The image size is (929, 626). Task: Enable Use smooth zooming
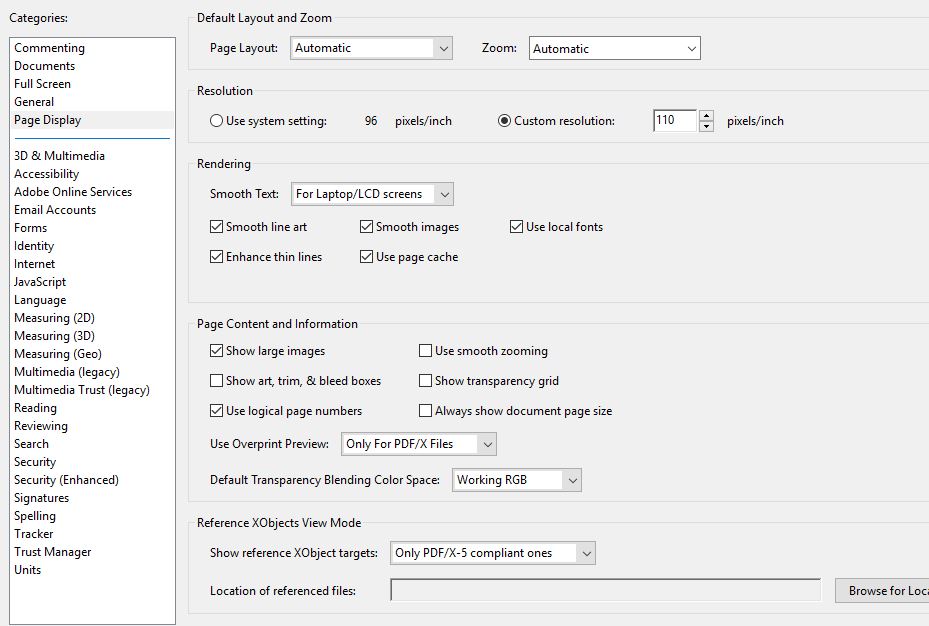click(425, 351)
